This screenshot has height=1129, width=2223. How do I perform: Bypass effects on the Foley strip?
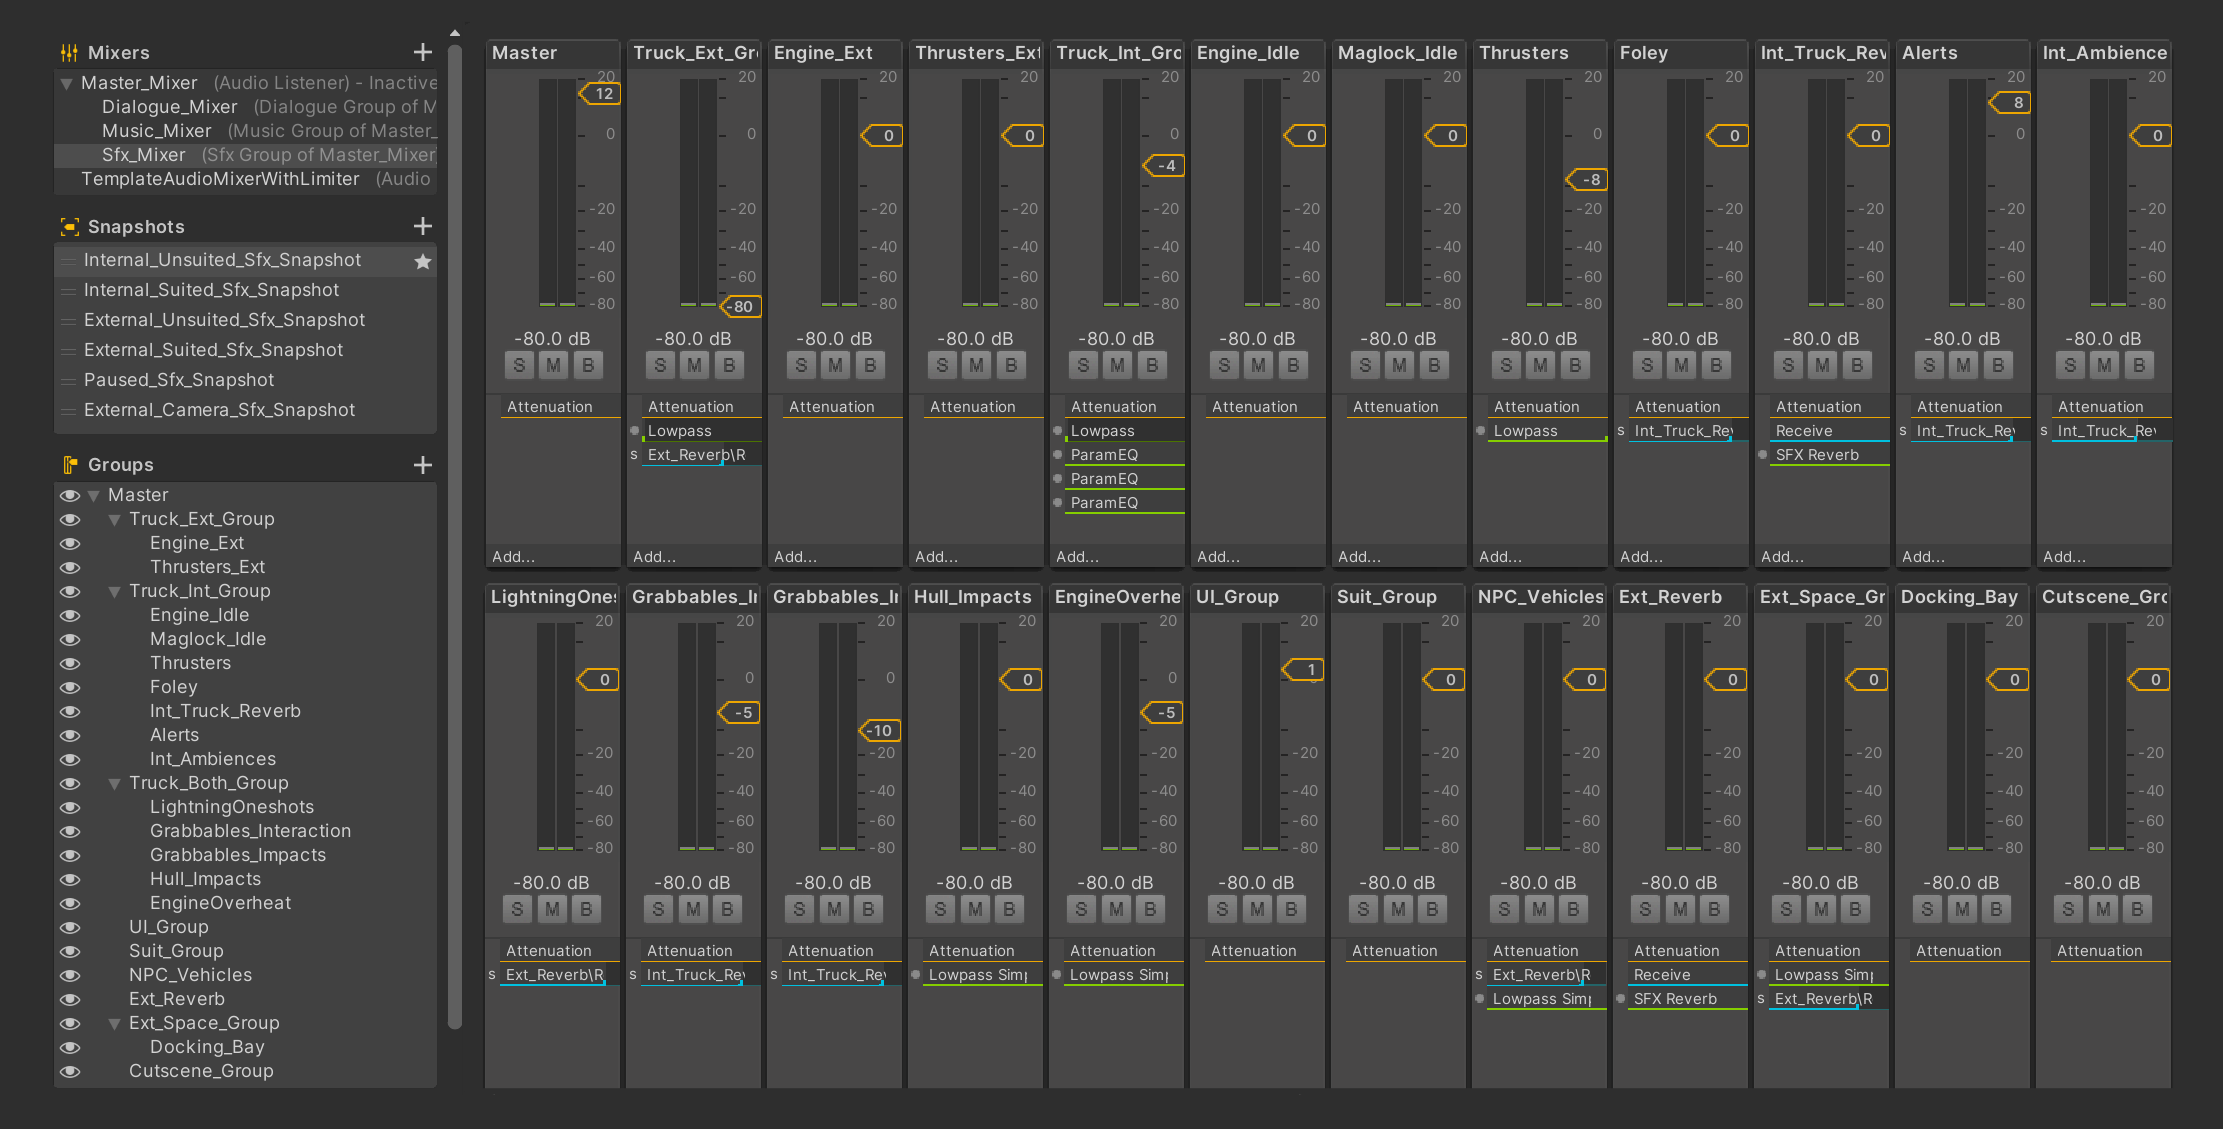[1716, 366]
